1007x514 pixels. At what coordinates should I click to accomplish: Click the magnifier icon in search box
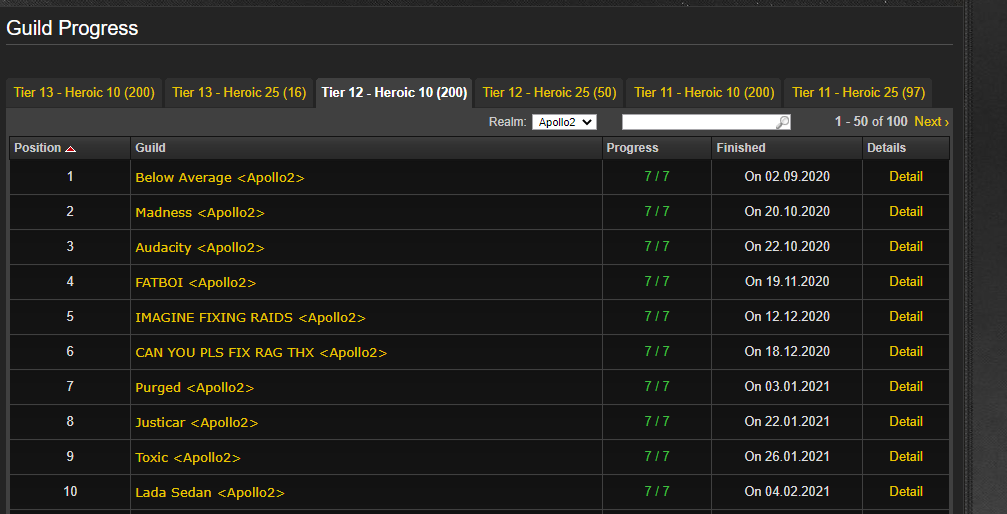(782, 122)
